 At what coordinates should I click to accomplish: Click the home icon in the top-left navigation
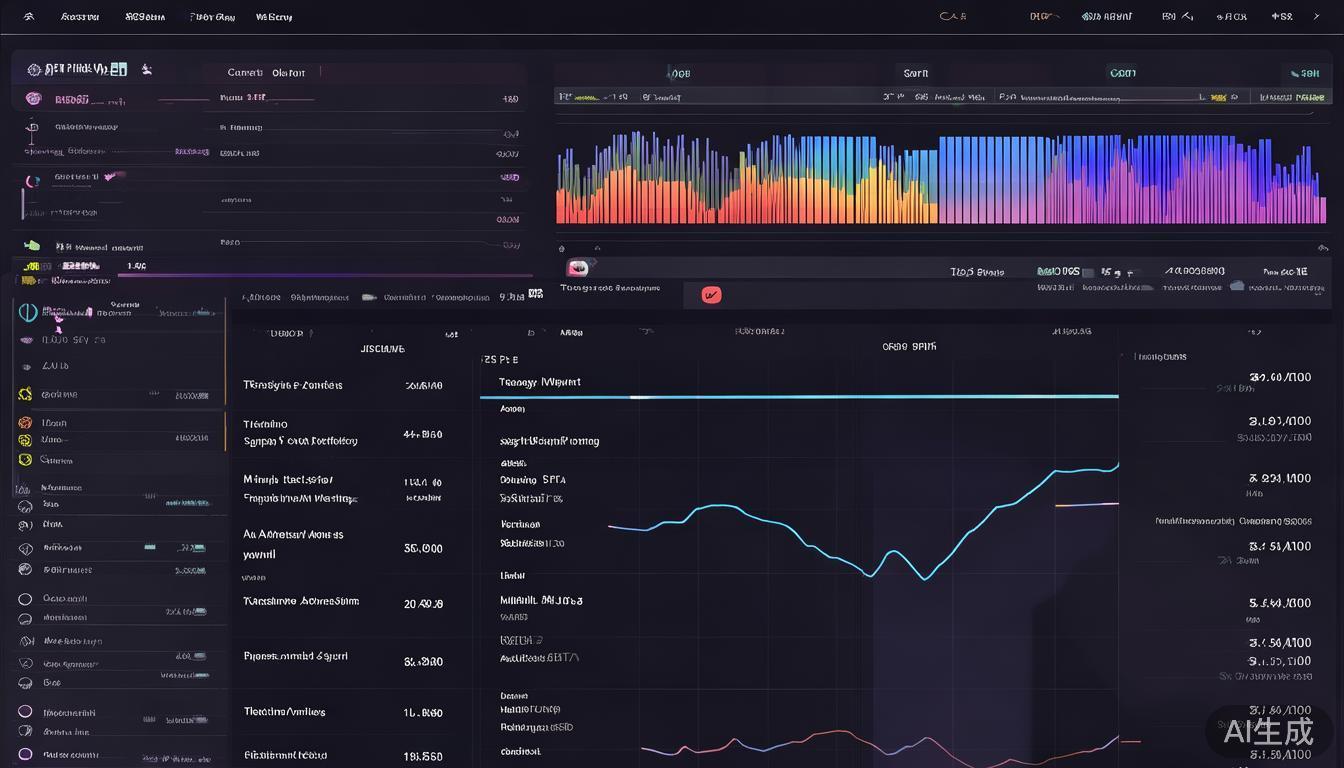click(x=29, y=17)
